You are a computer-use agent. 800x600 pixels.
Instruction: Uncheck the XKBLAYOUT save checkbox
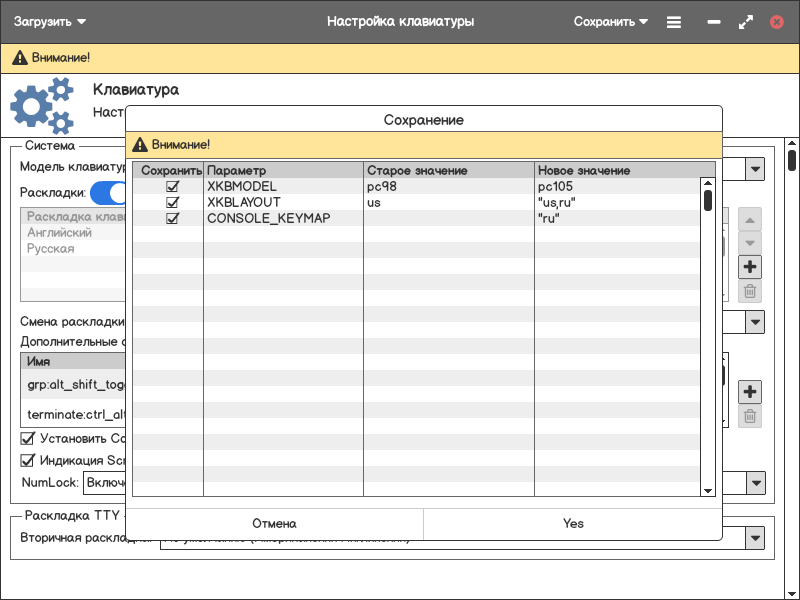[172, 202]
